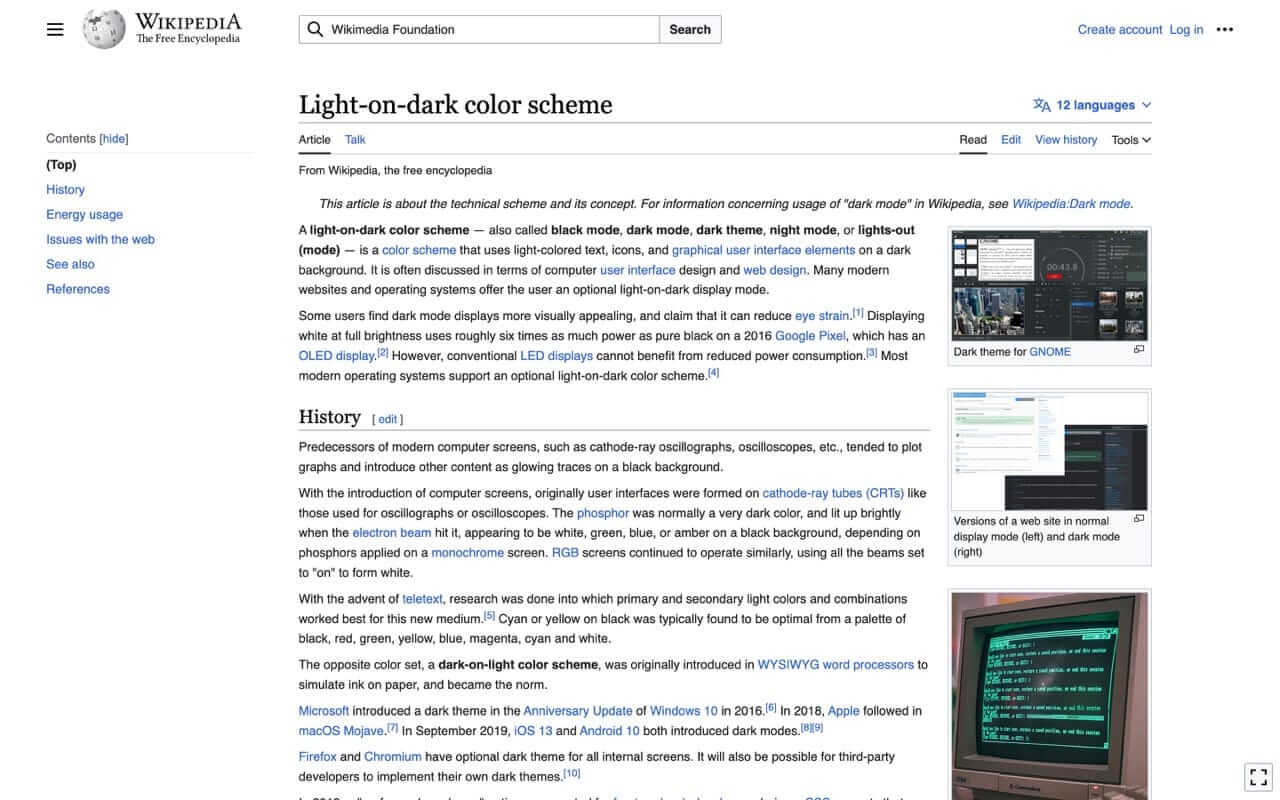Open the Firefox link
The height and width of the screenshot is (800, 1280).
coord(318,757)
